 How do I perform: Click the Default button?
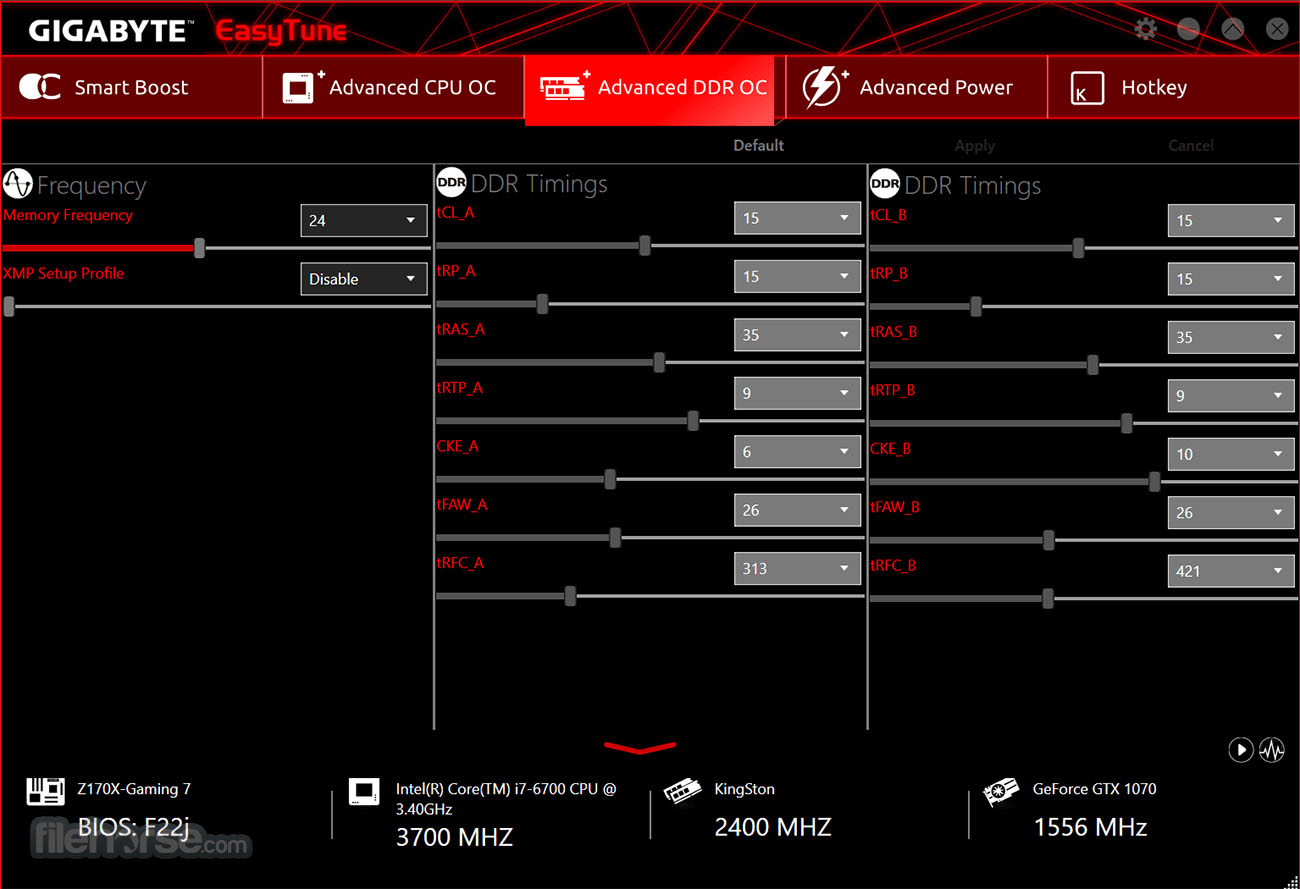(x=758, y=145)
